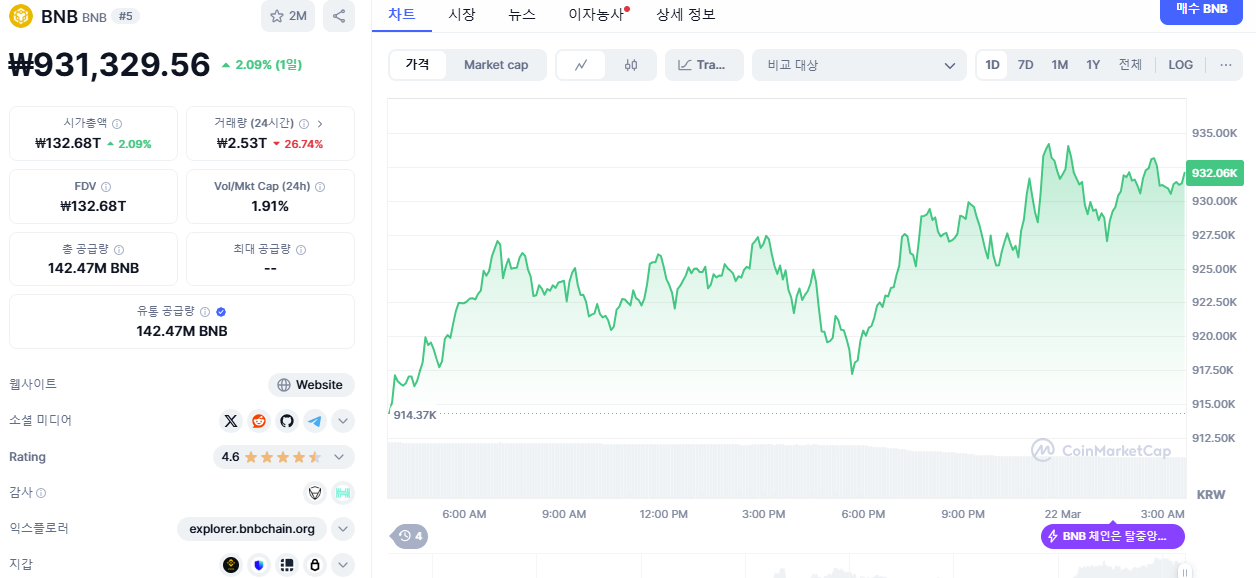Click the #5 rank badge
The width and height of the screenshot is (1256, 578).
click(x=125, y=16)
